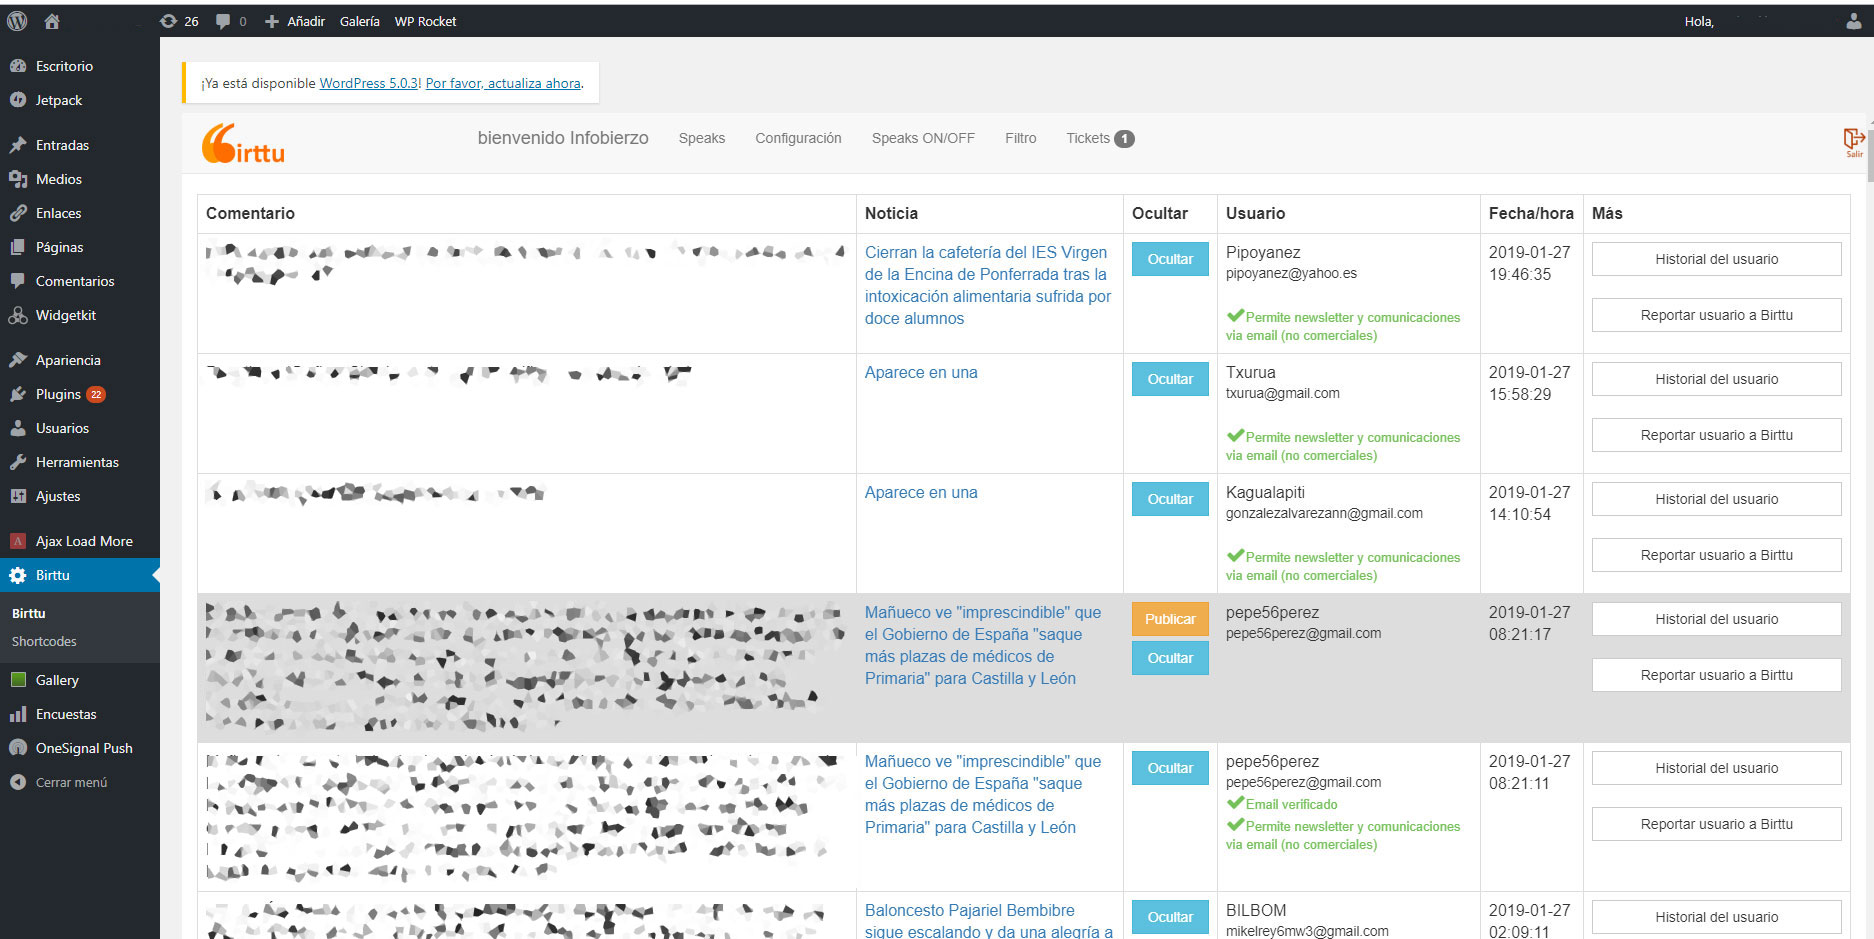
Task: Click the Salir exit icon
Action: (x=1853, y=142)
